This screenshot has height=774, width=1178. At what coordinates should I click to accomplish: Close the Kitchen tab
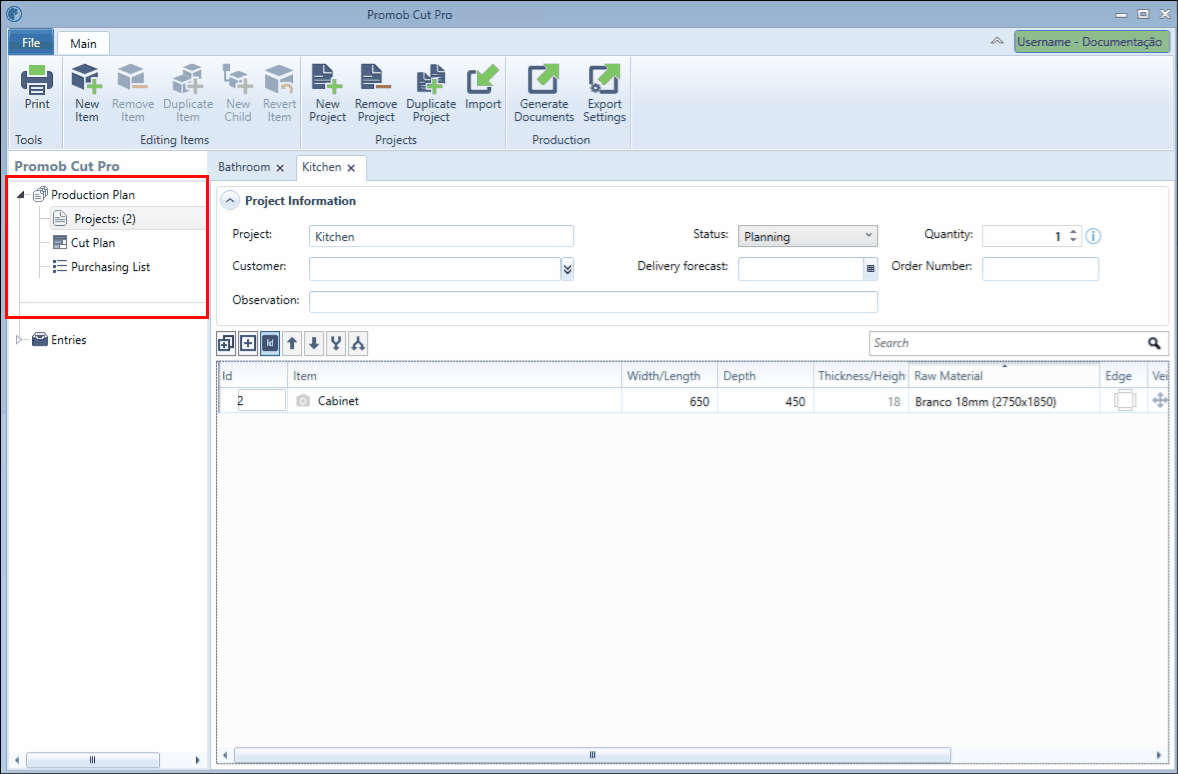[351, 168]
